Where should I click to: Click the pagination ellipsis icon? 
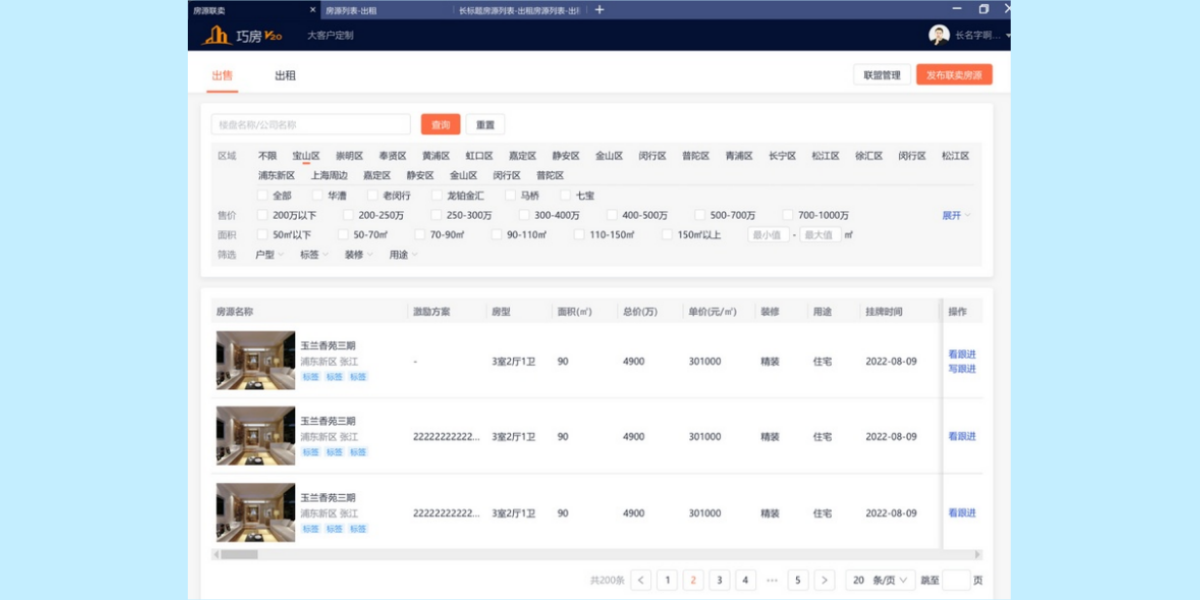[x=772, y=580]
